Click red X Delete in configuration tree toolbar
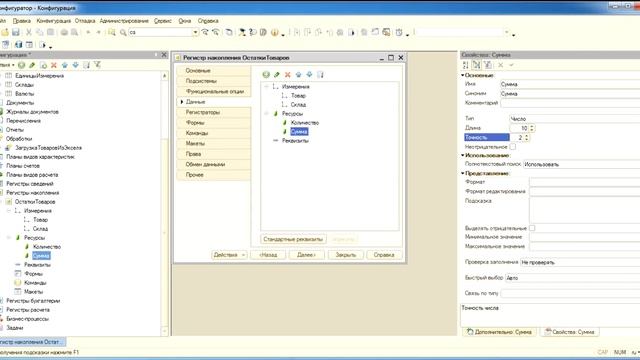 click(x=53, y=65)
